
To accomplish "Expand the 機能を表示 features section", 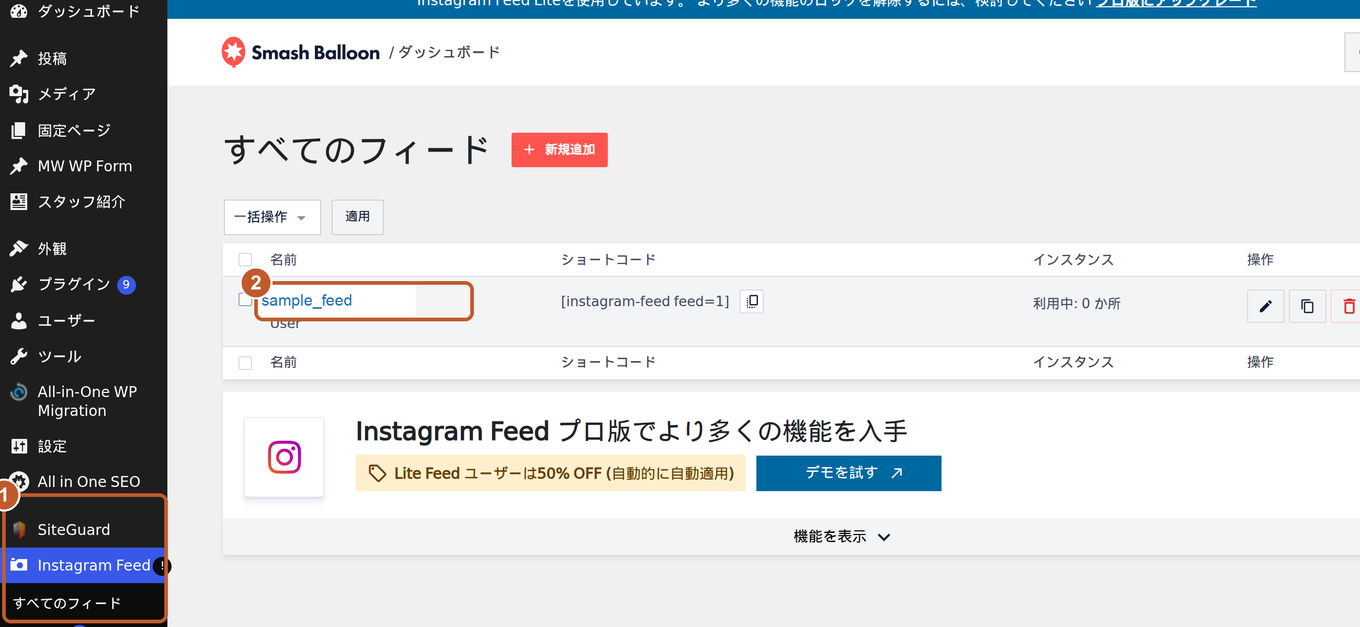I will tap(842, 536).
